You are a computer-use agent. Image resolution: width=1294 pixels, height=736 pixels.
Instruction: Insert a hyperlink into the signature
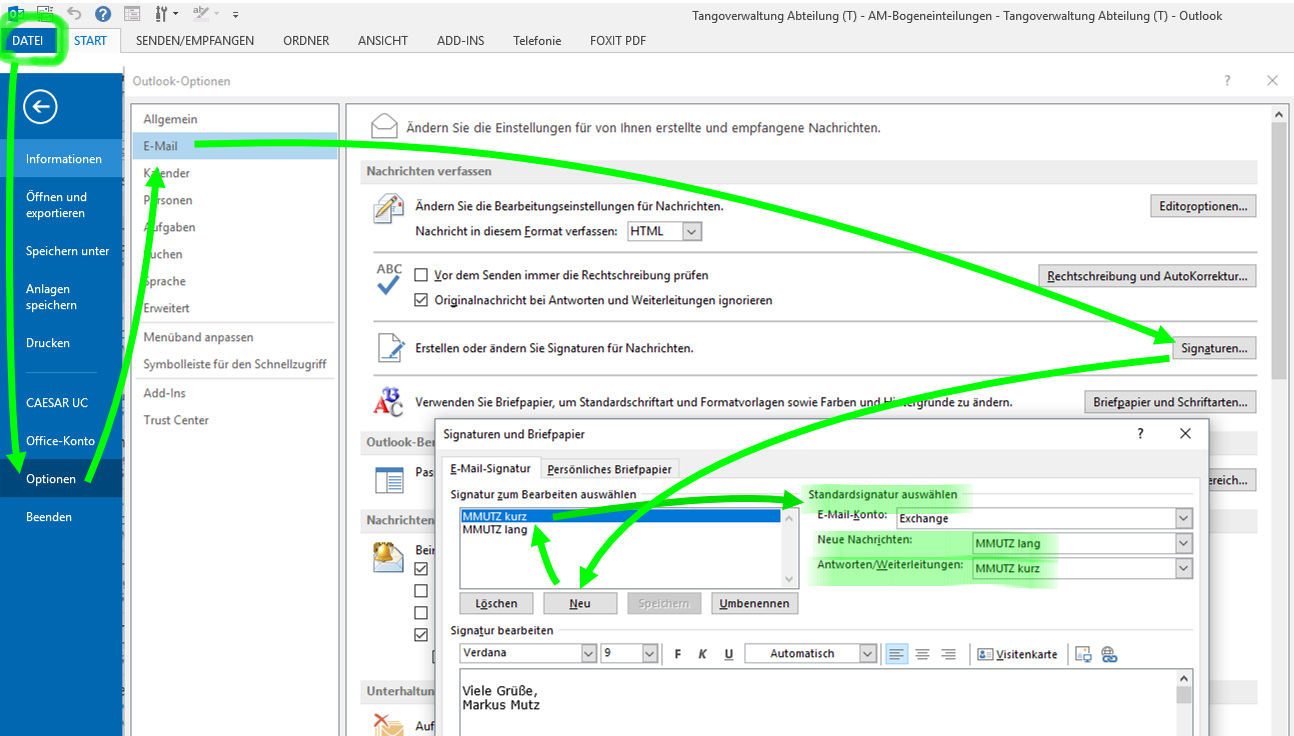1108,654
